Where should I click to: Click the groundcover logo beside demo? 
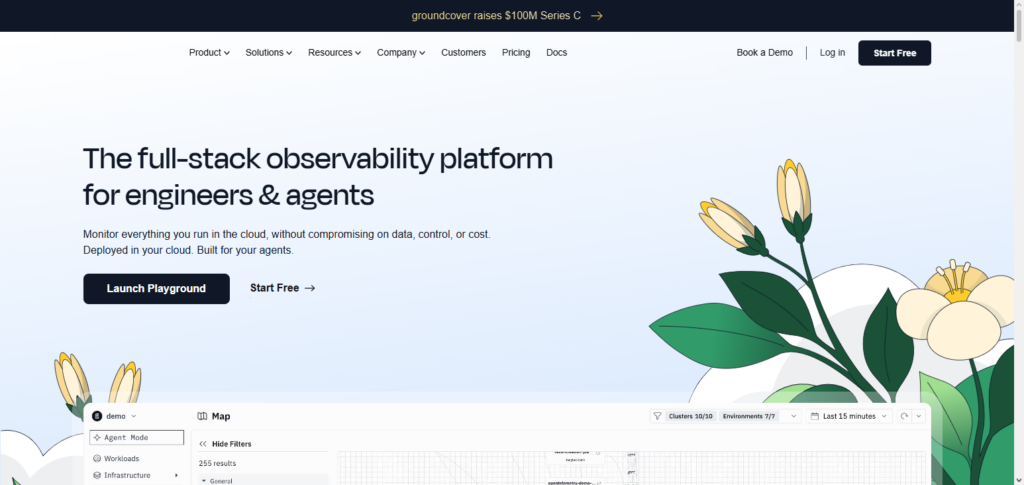pos(97,416)
